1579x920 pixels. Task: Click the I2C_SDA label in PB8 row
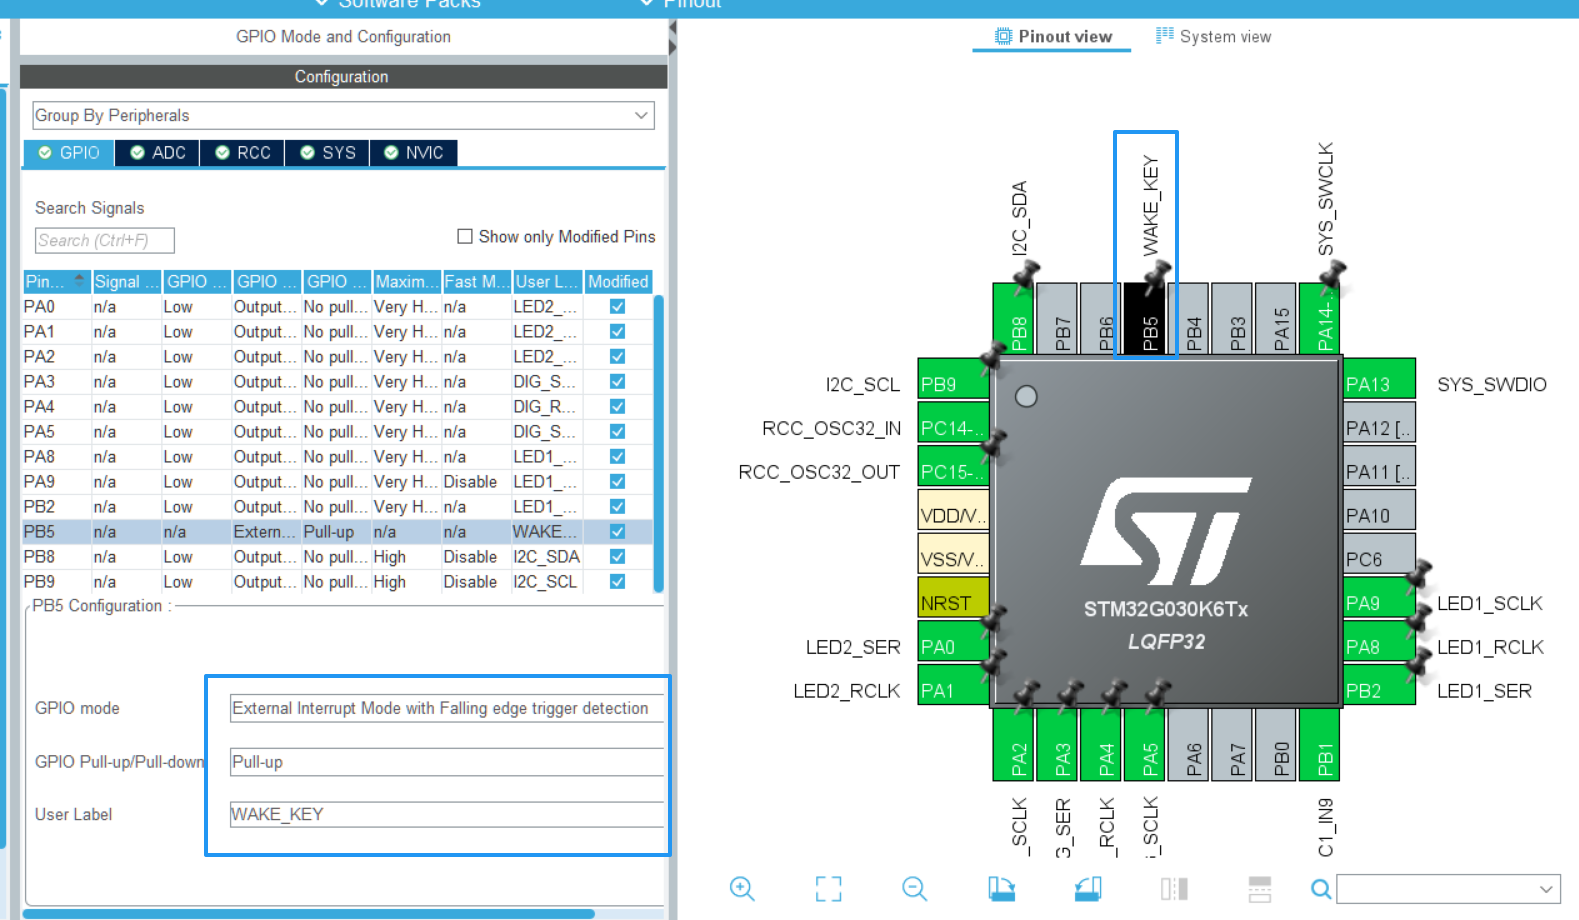pyautogui.click(x=546, y=557)
